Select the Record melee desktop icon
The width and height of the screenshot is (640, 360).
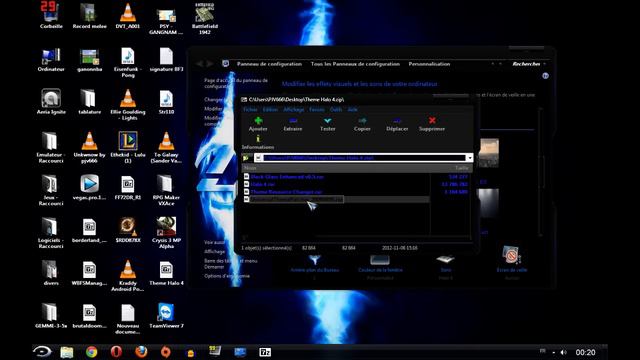(89, 16)
